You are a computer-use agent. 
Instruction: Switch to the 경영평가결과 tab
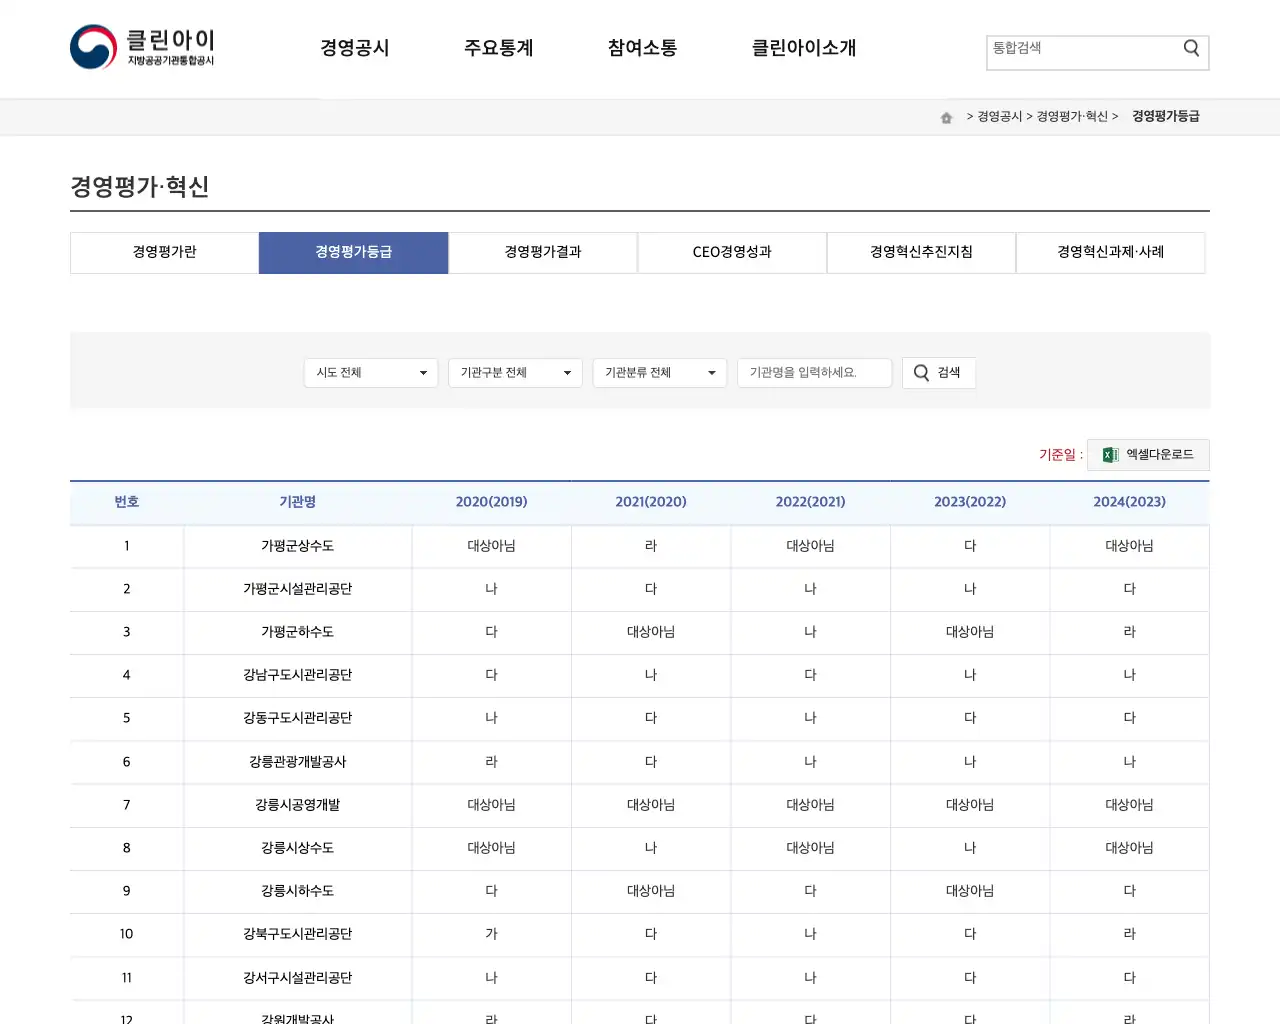pyautogui.click(x=542, y=252)
